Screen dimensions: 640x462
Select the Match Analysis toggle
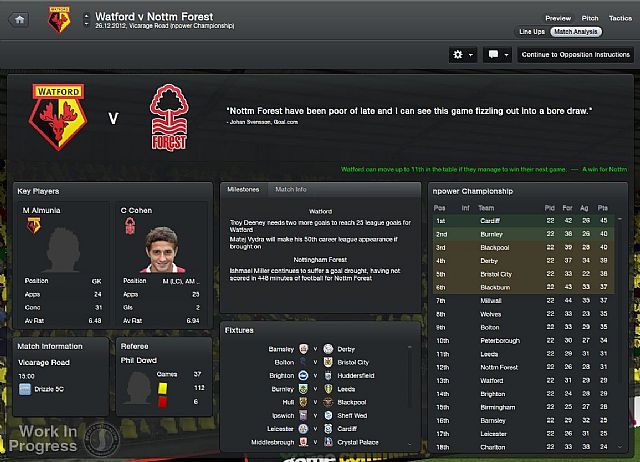click(575, 31)
